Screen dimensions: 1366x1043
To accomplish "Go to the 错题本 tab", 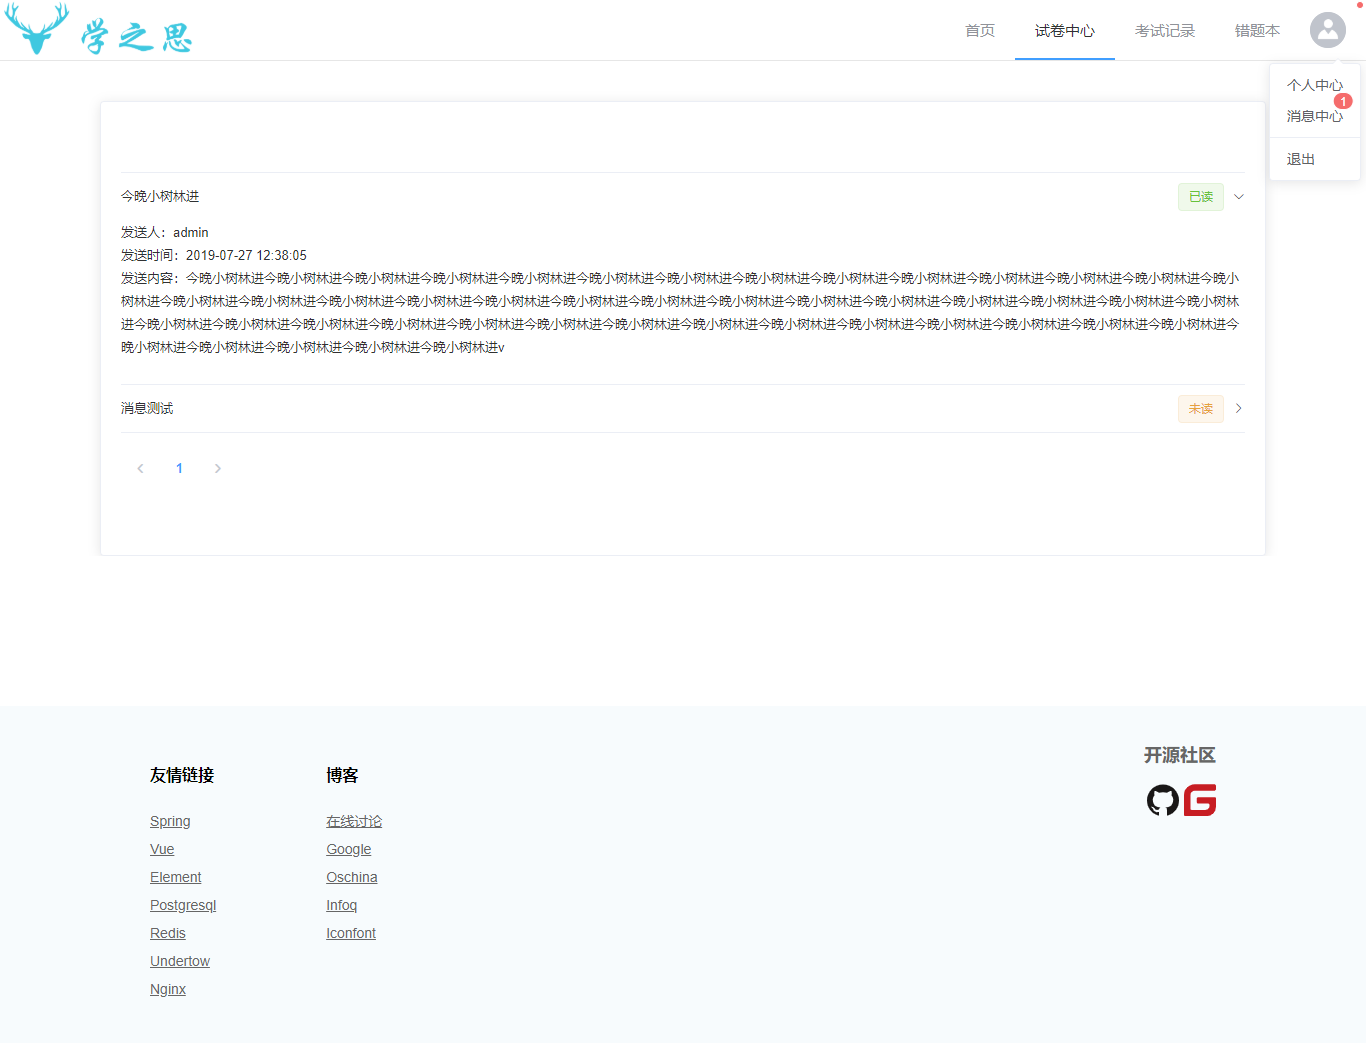I will (x=1257, y=31).
